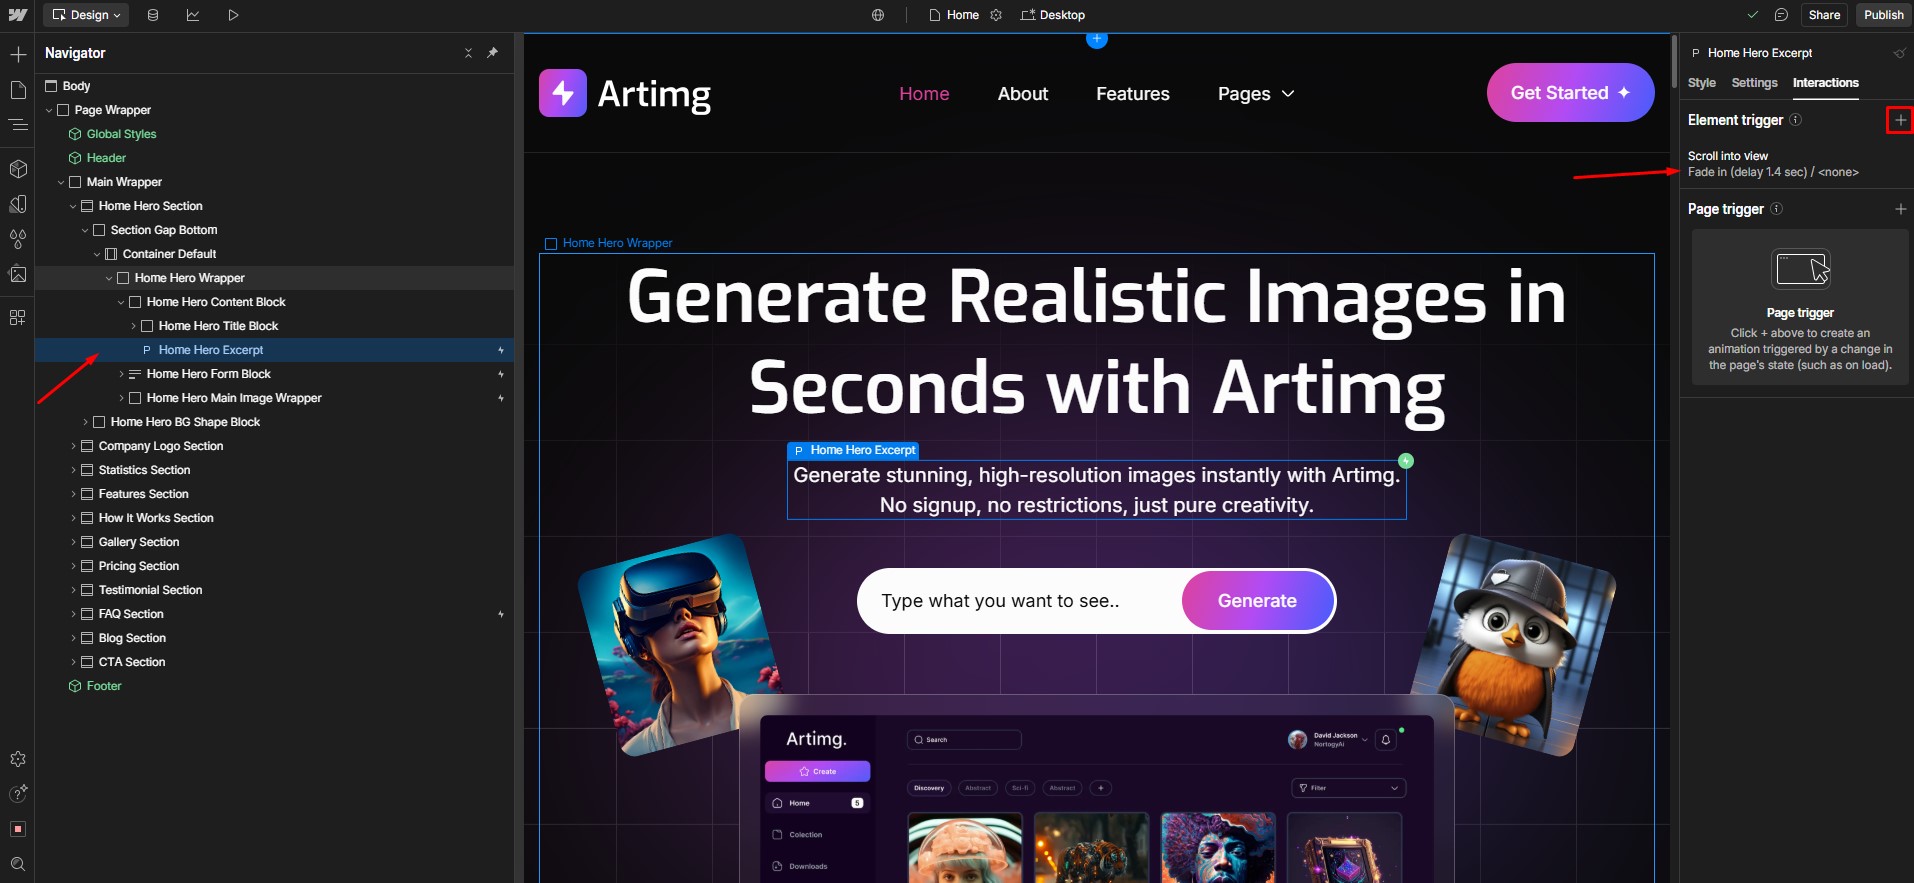The height and width of the screenshot is (883, 1914).
Task: Open the Design mode dropdown
Action: coord(86,15)
